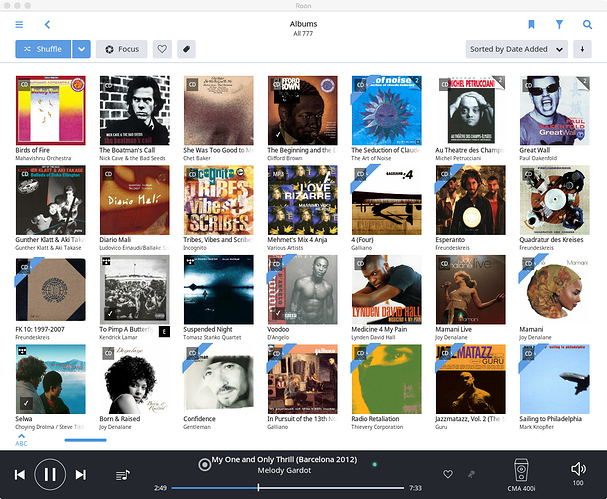Click the Esperanto album title
This screenshot has height=499, width=607.
click(450, 240)
